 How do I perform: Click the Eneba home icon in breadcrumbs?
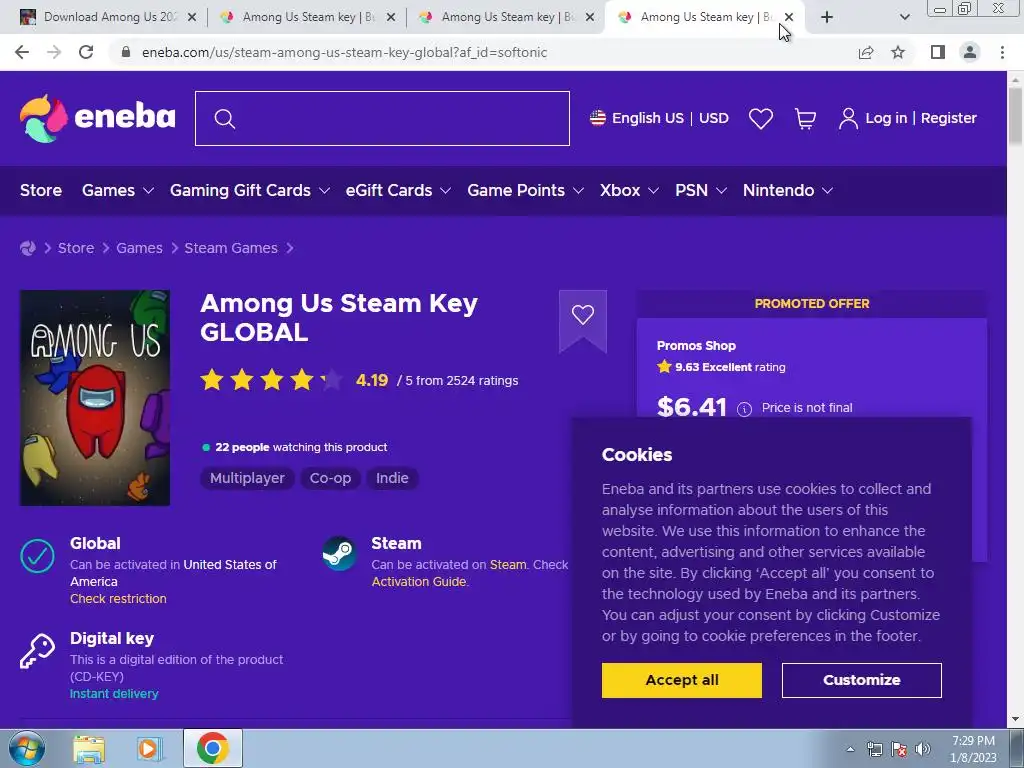(x=27, y=248)
